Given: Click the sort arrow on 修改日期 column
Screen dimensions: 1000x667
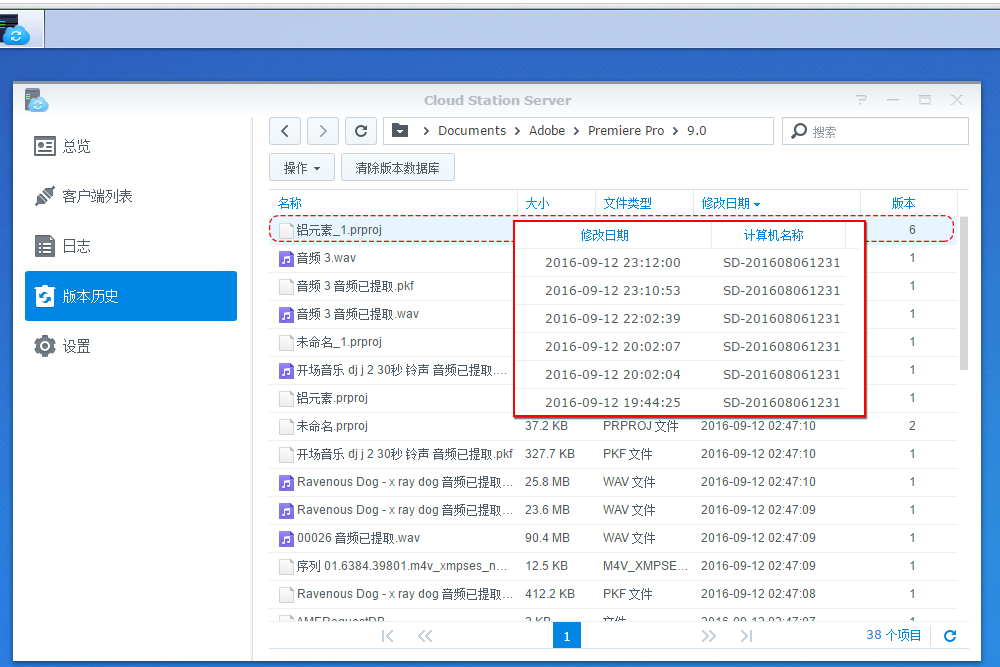Looking at the screenshot, I should click(759, 203).
